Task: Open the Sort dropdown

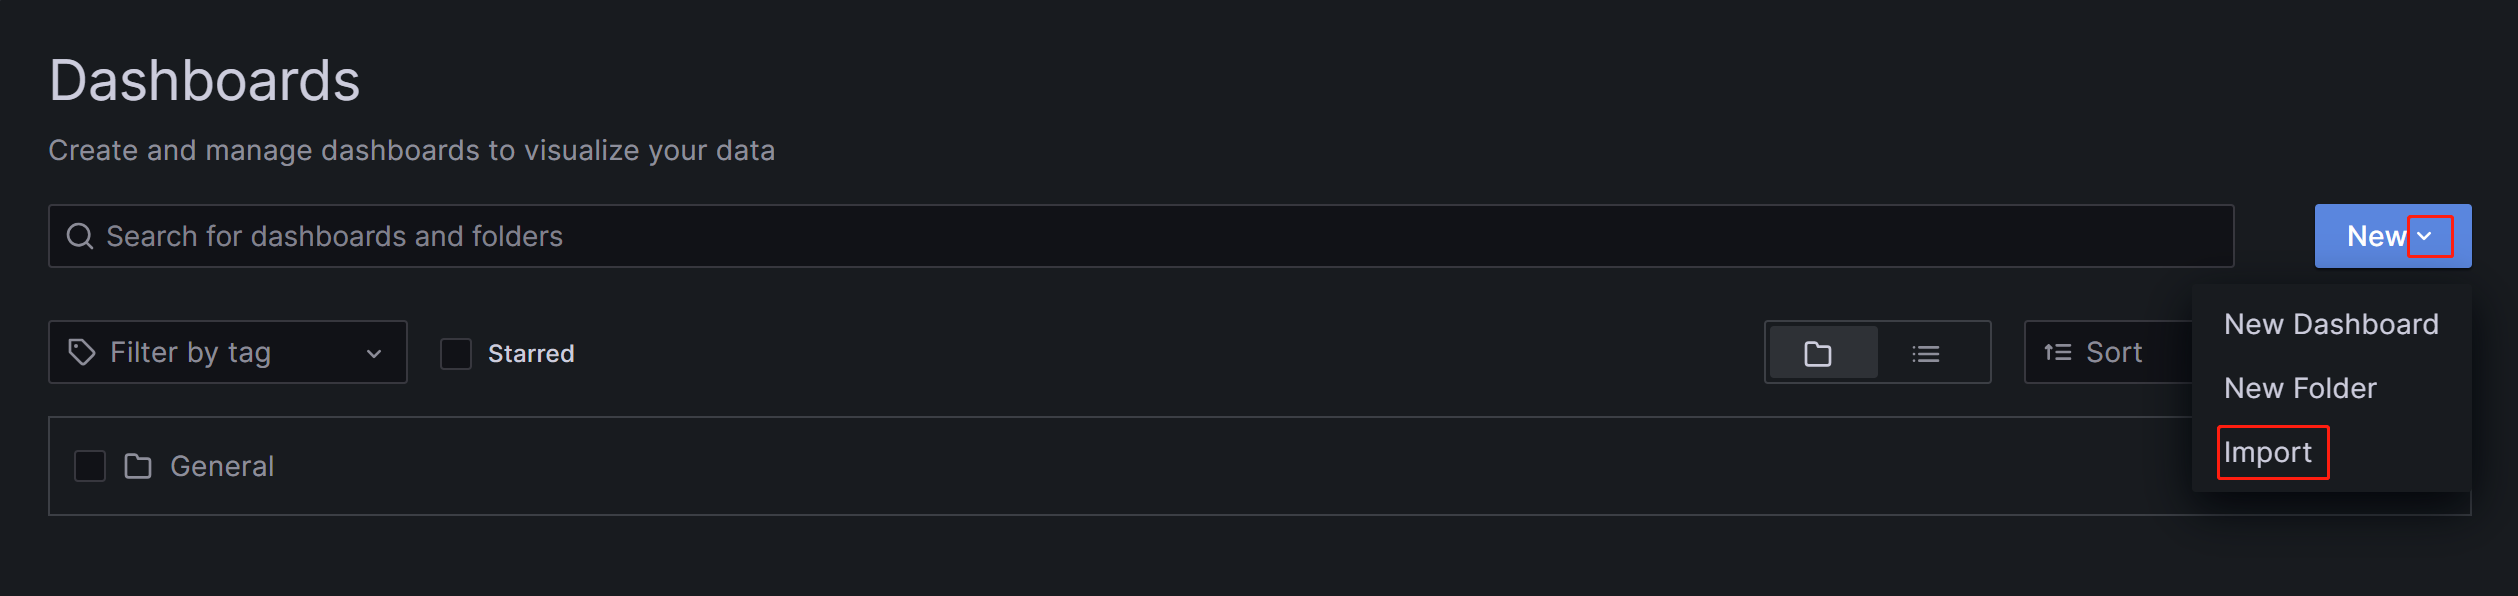Action: (x=2112, y=352)
